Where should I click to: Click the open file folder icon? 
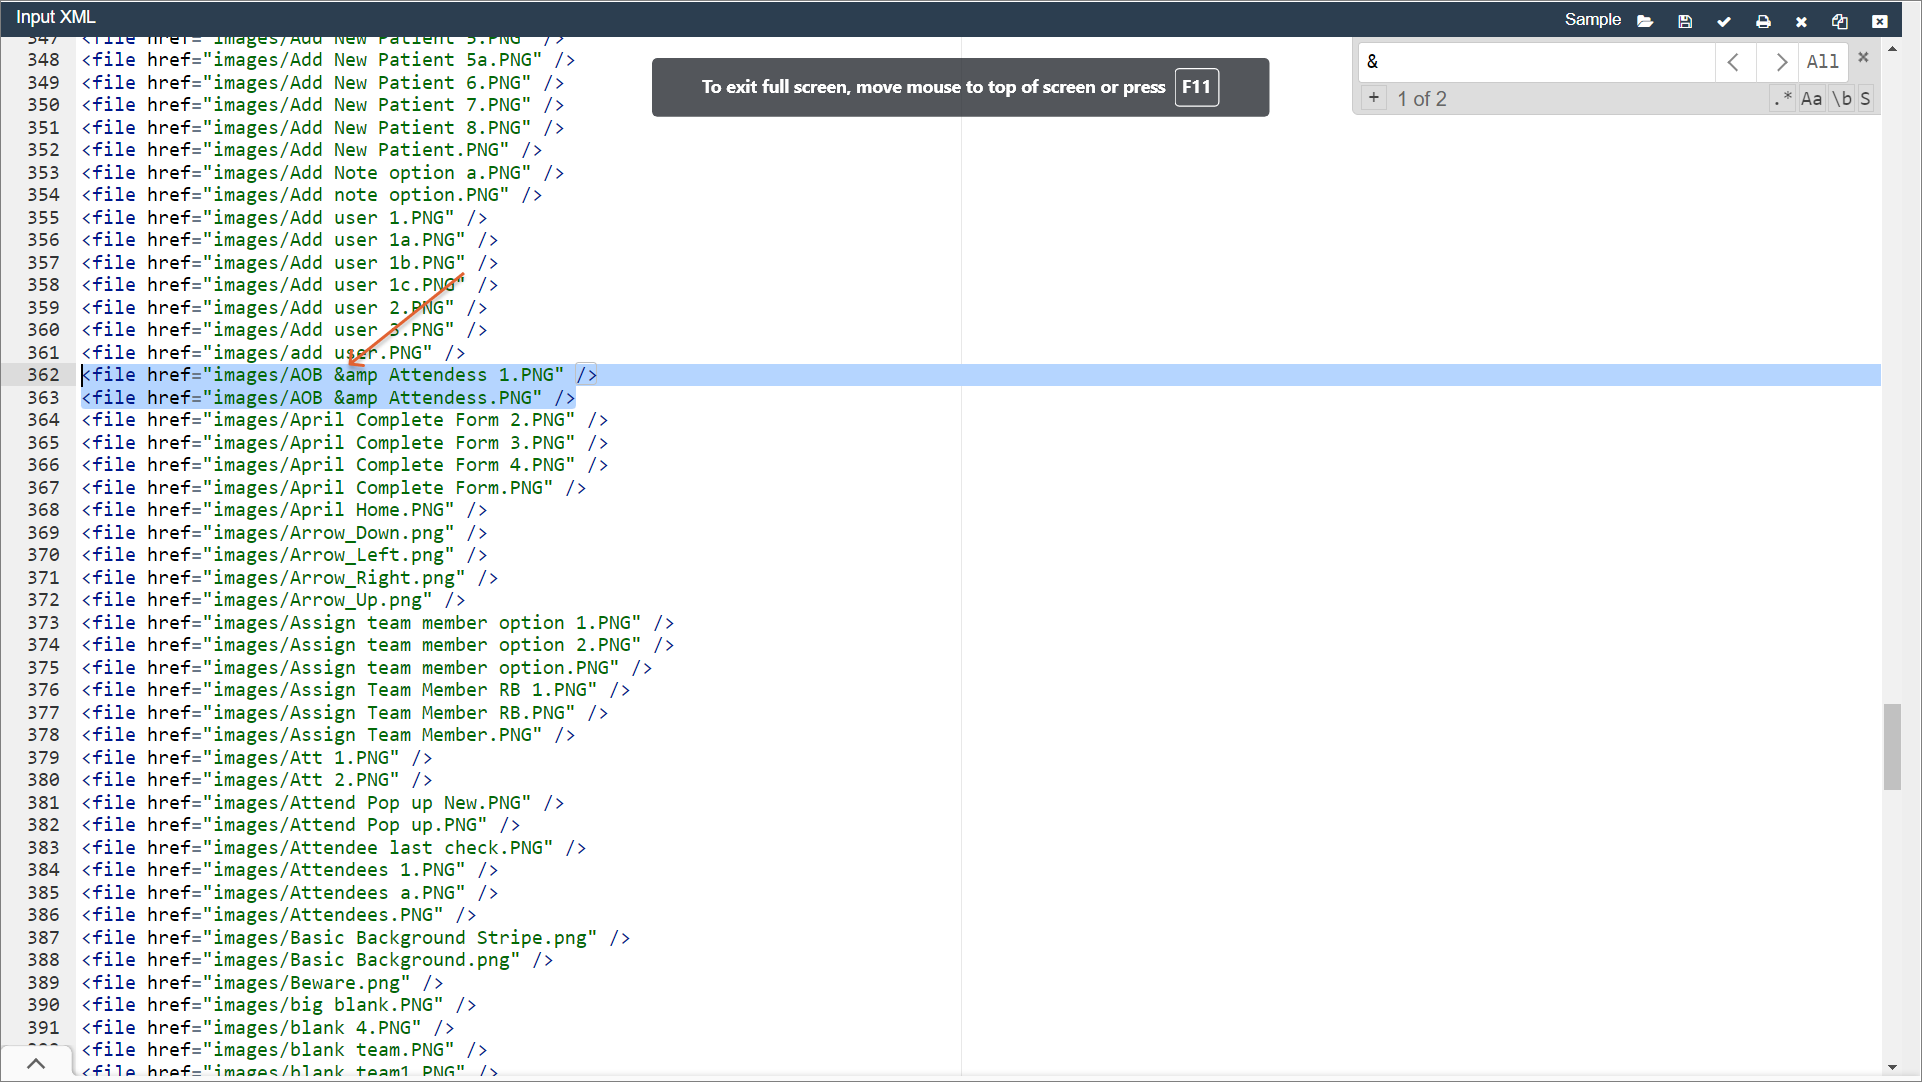1645,21
